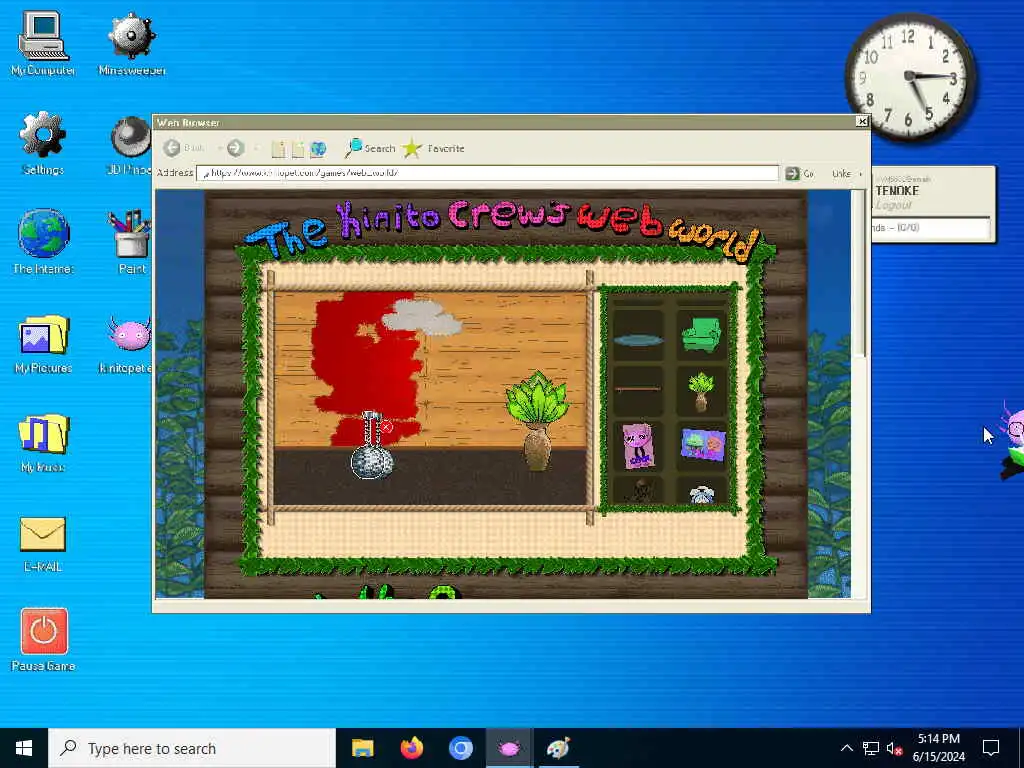Expand the Links chevron in address bar
Screen dimensions: 1024x768
point(860,174)
